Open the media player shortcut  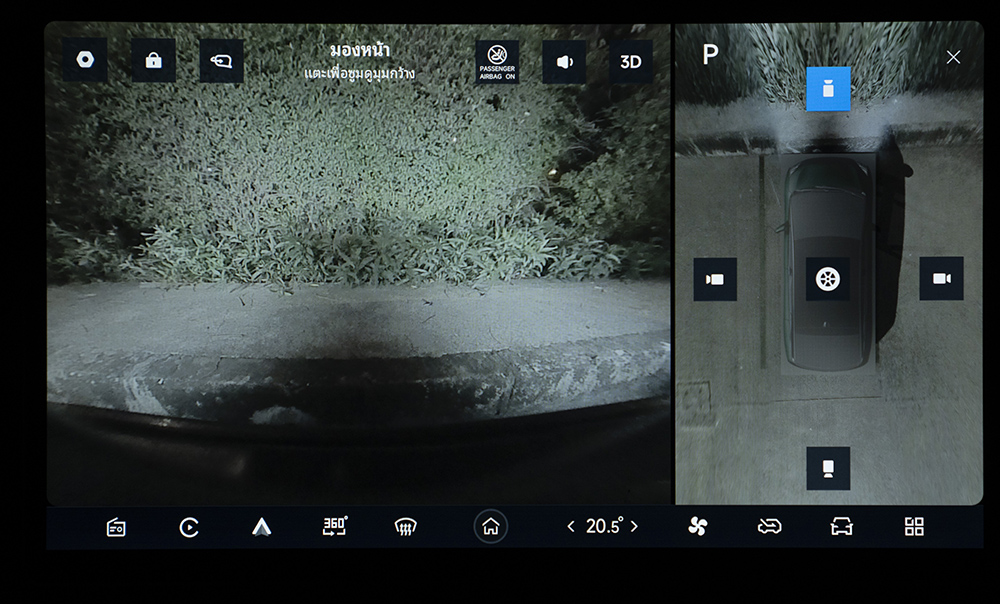point(189,527)
